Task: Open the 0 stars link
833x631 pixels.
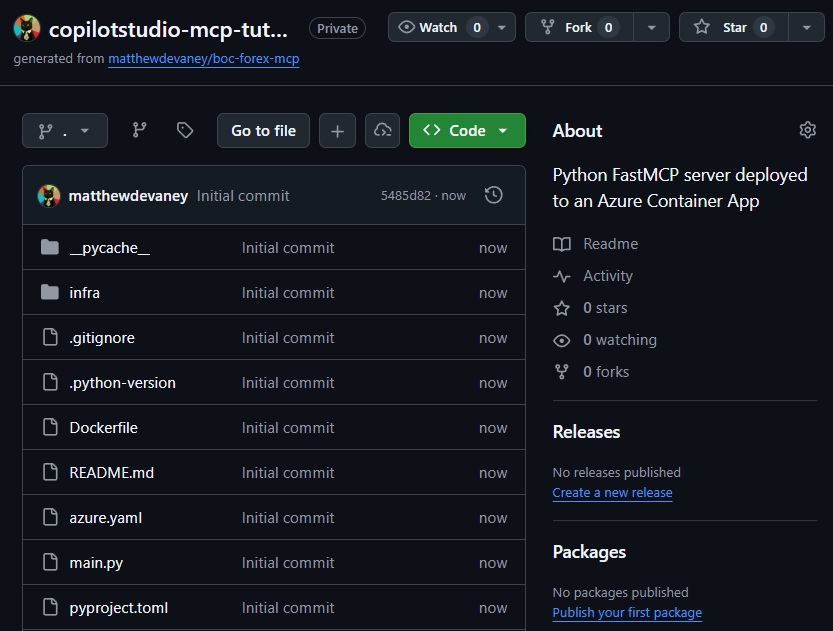Action: [605, 308]
